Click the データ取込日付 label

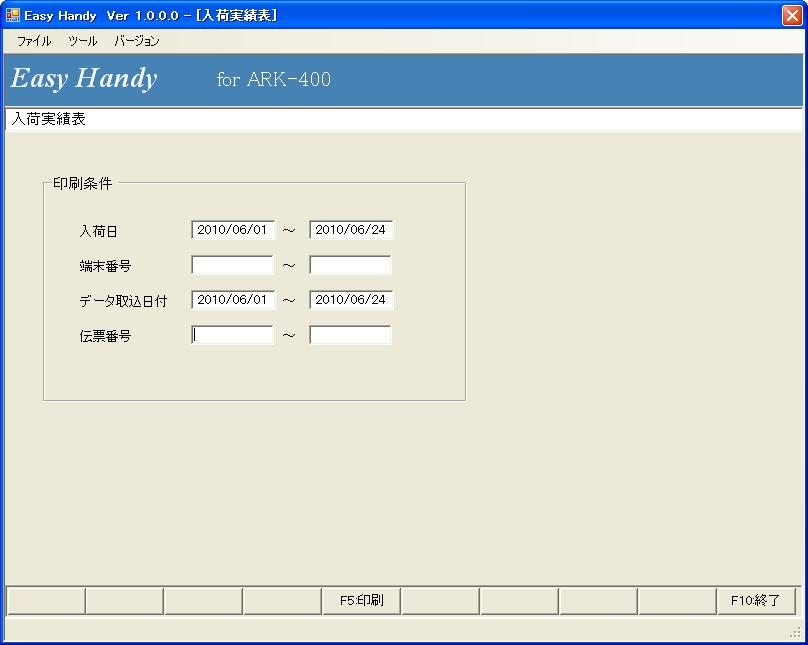123,301
